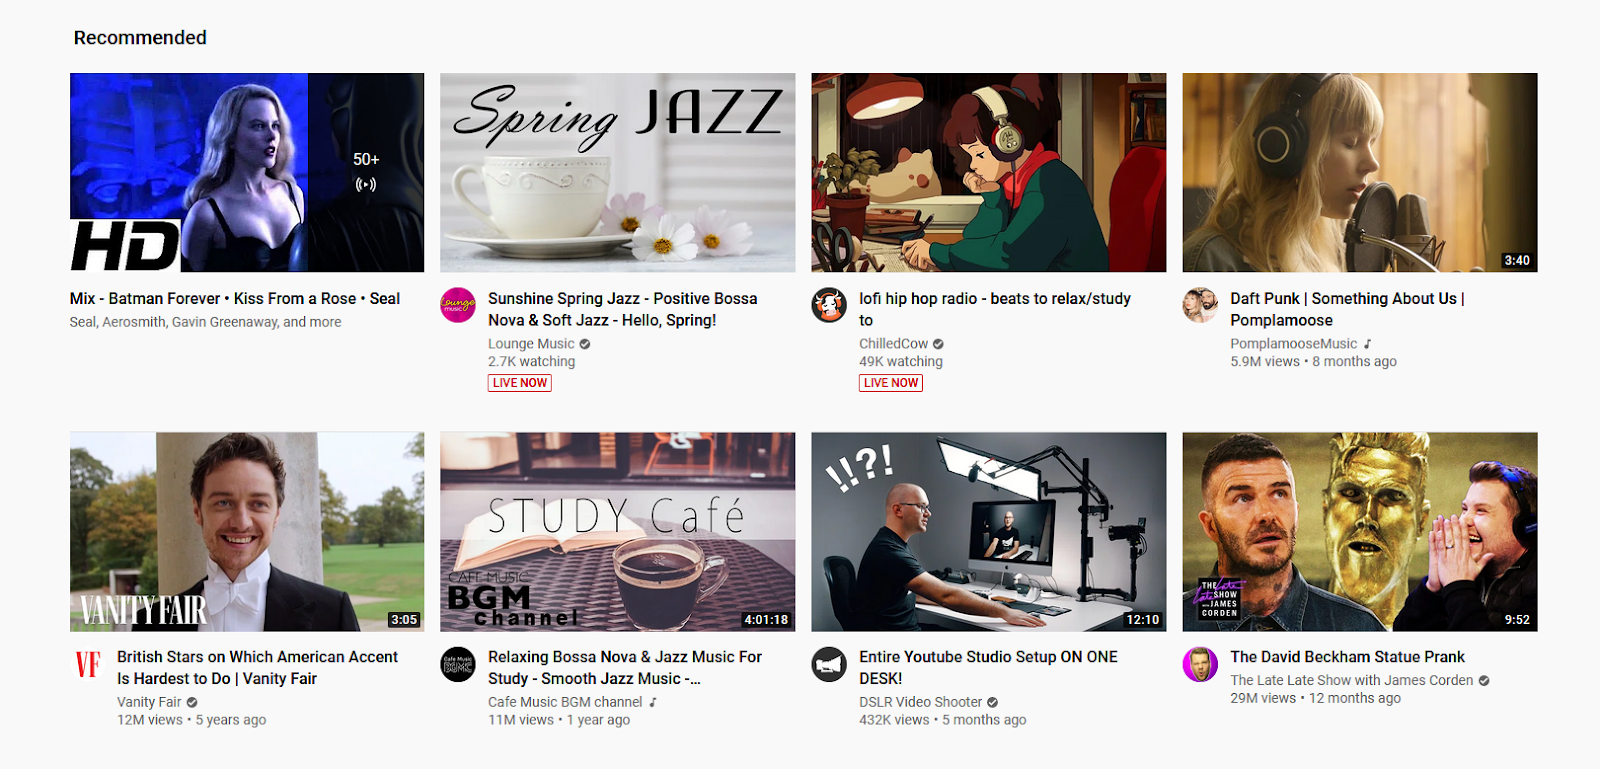Click the LIVE NOW badge under ChilledCow
Viewport: 1600px width, 769px height.
[891, 383]
